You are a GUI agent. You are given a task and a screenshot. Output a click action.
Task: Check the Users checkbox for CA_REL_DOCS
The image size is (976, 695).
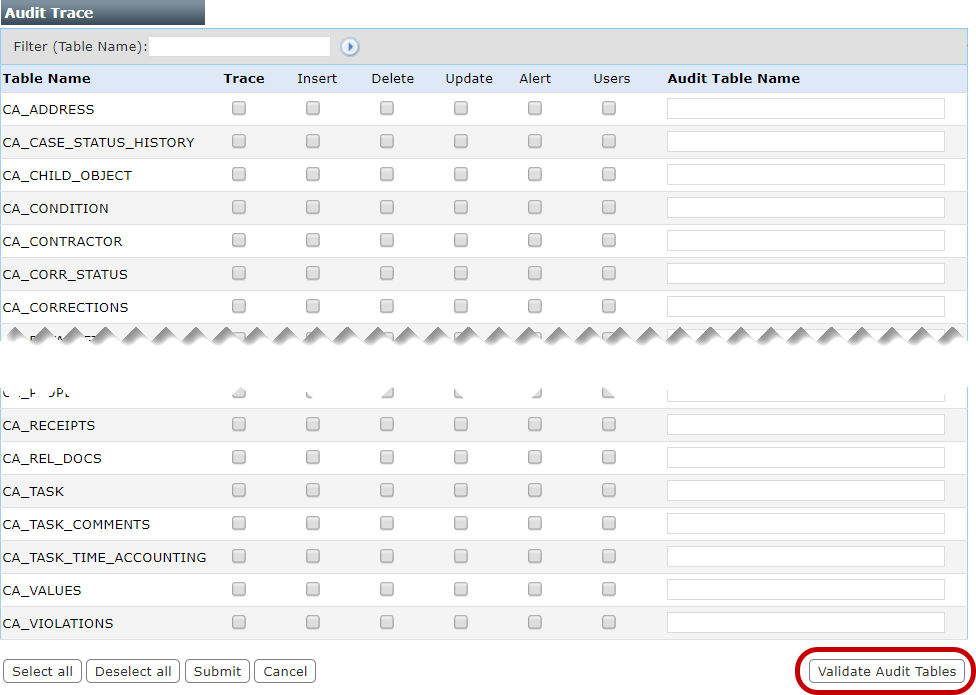tap(608, 457)
